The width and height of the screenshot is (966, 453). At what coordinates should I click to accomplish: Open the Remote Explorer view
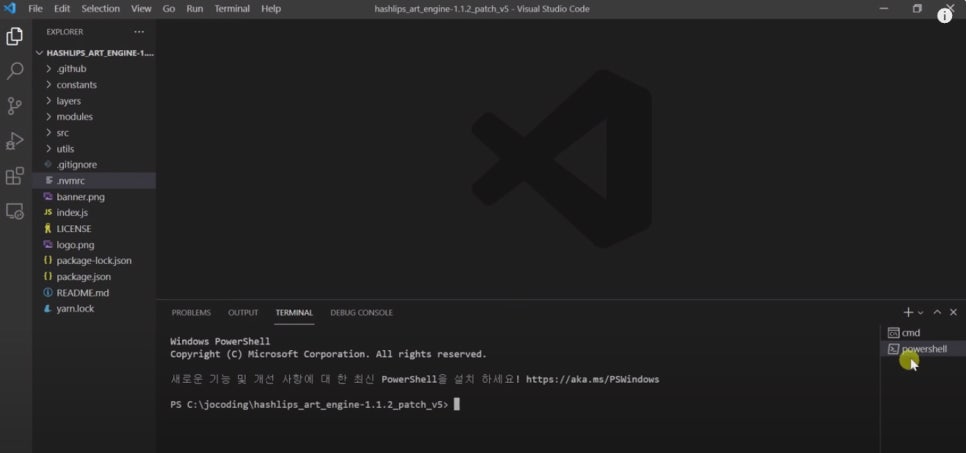click(x=15, y=211)
